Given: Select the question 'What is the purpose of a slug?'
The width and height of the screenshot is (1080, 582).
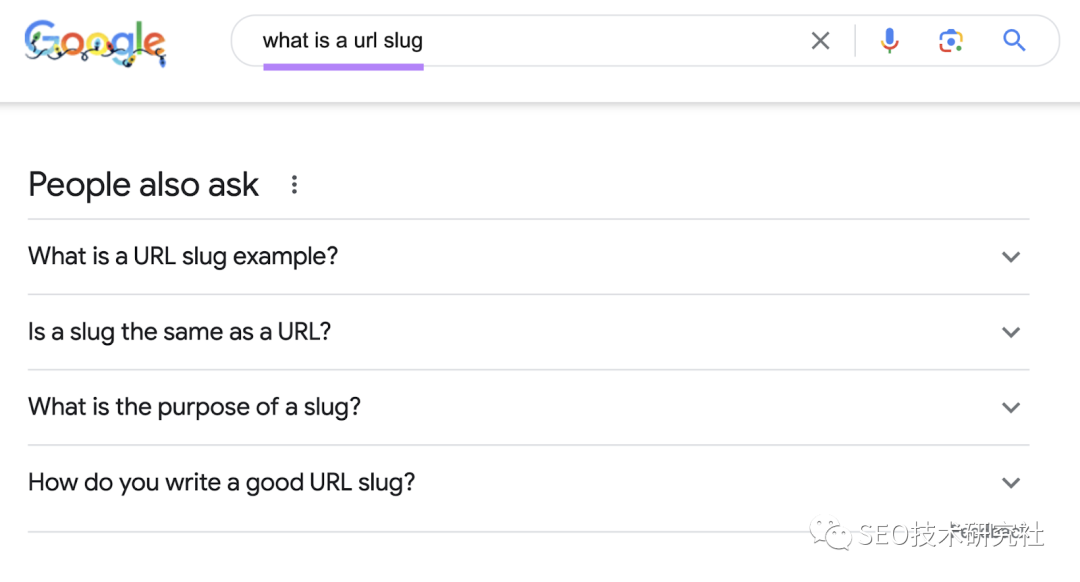Looking at the screenshot, I should (194, 407).
